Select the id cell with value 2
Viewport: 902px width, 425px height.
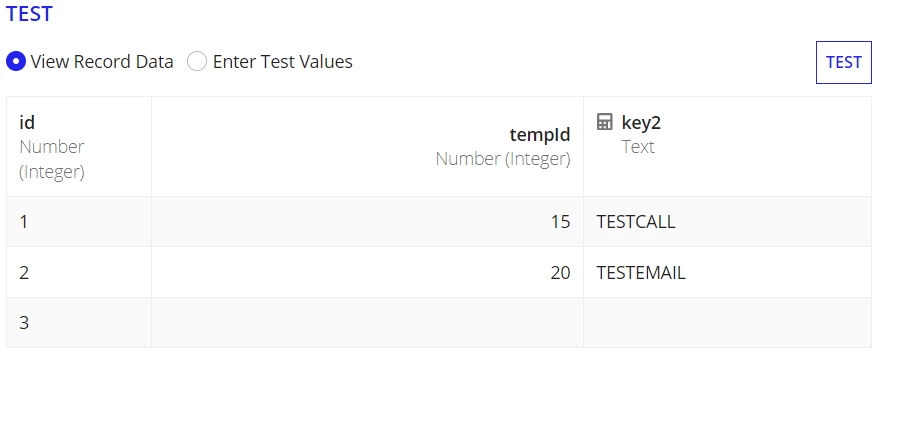[x=79, y=273]
